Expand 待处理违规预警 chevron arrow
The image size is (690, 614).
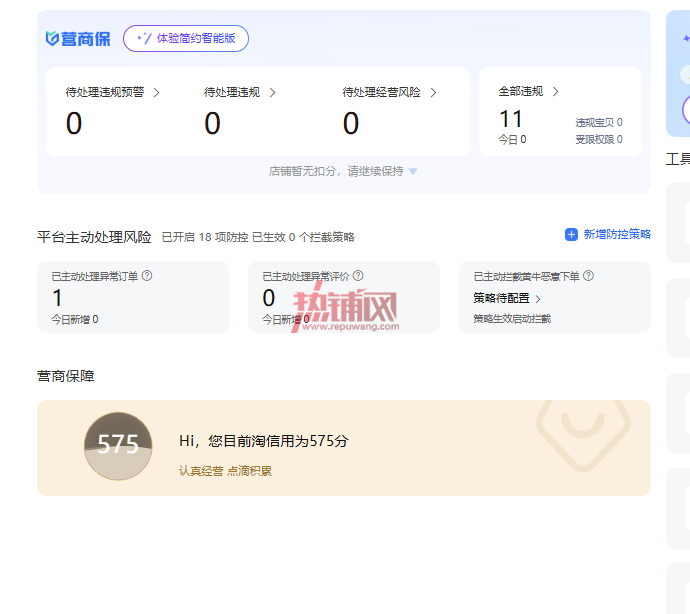coord(156,92)
